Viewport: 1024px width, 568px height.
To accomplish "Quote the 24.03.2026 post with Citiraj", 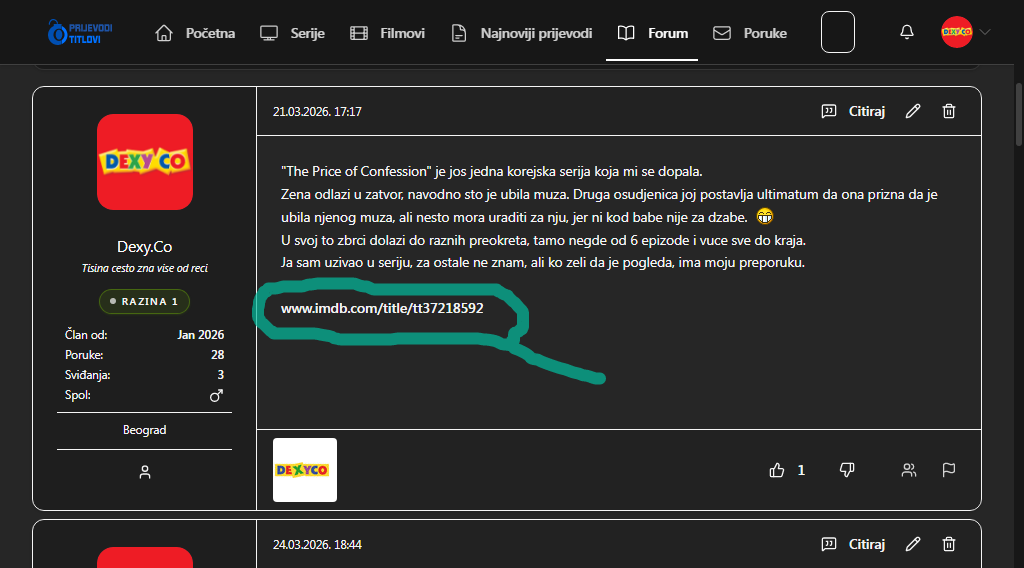I will [867, 544].
